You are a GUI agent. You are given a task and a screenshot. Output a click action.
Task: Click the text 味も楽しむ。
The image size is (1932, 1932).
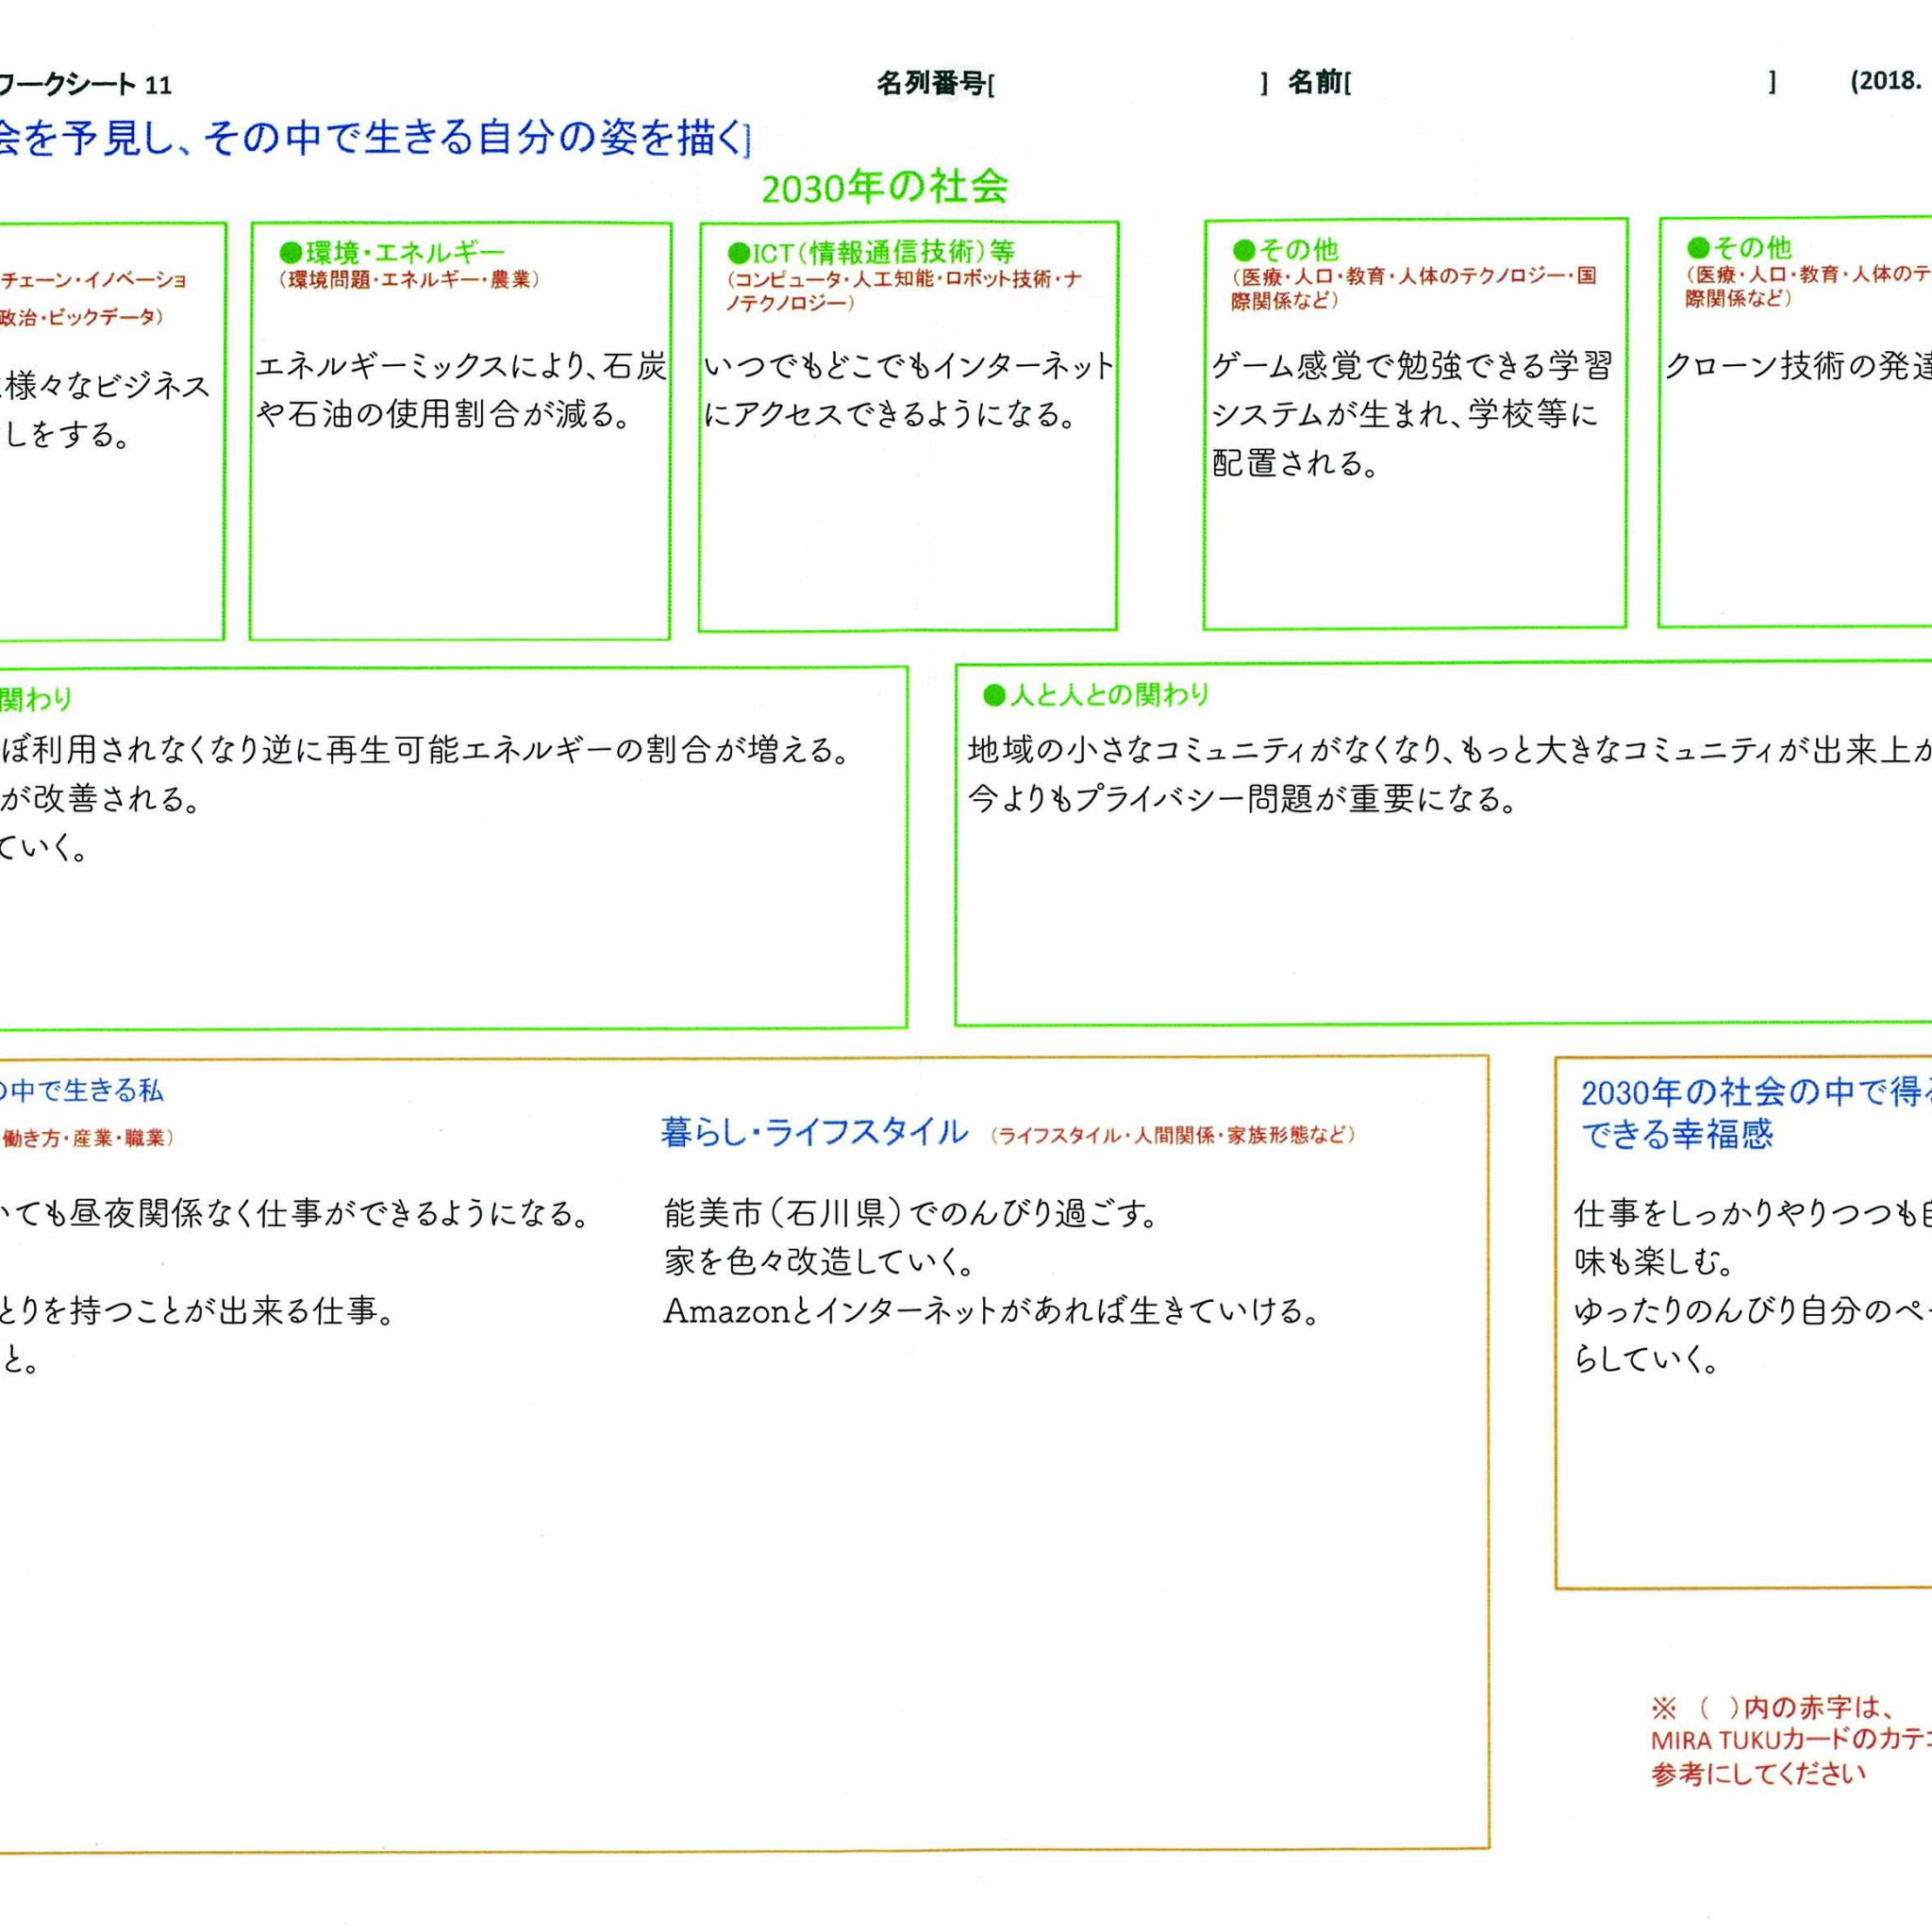[x=1653, y=1263]
